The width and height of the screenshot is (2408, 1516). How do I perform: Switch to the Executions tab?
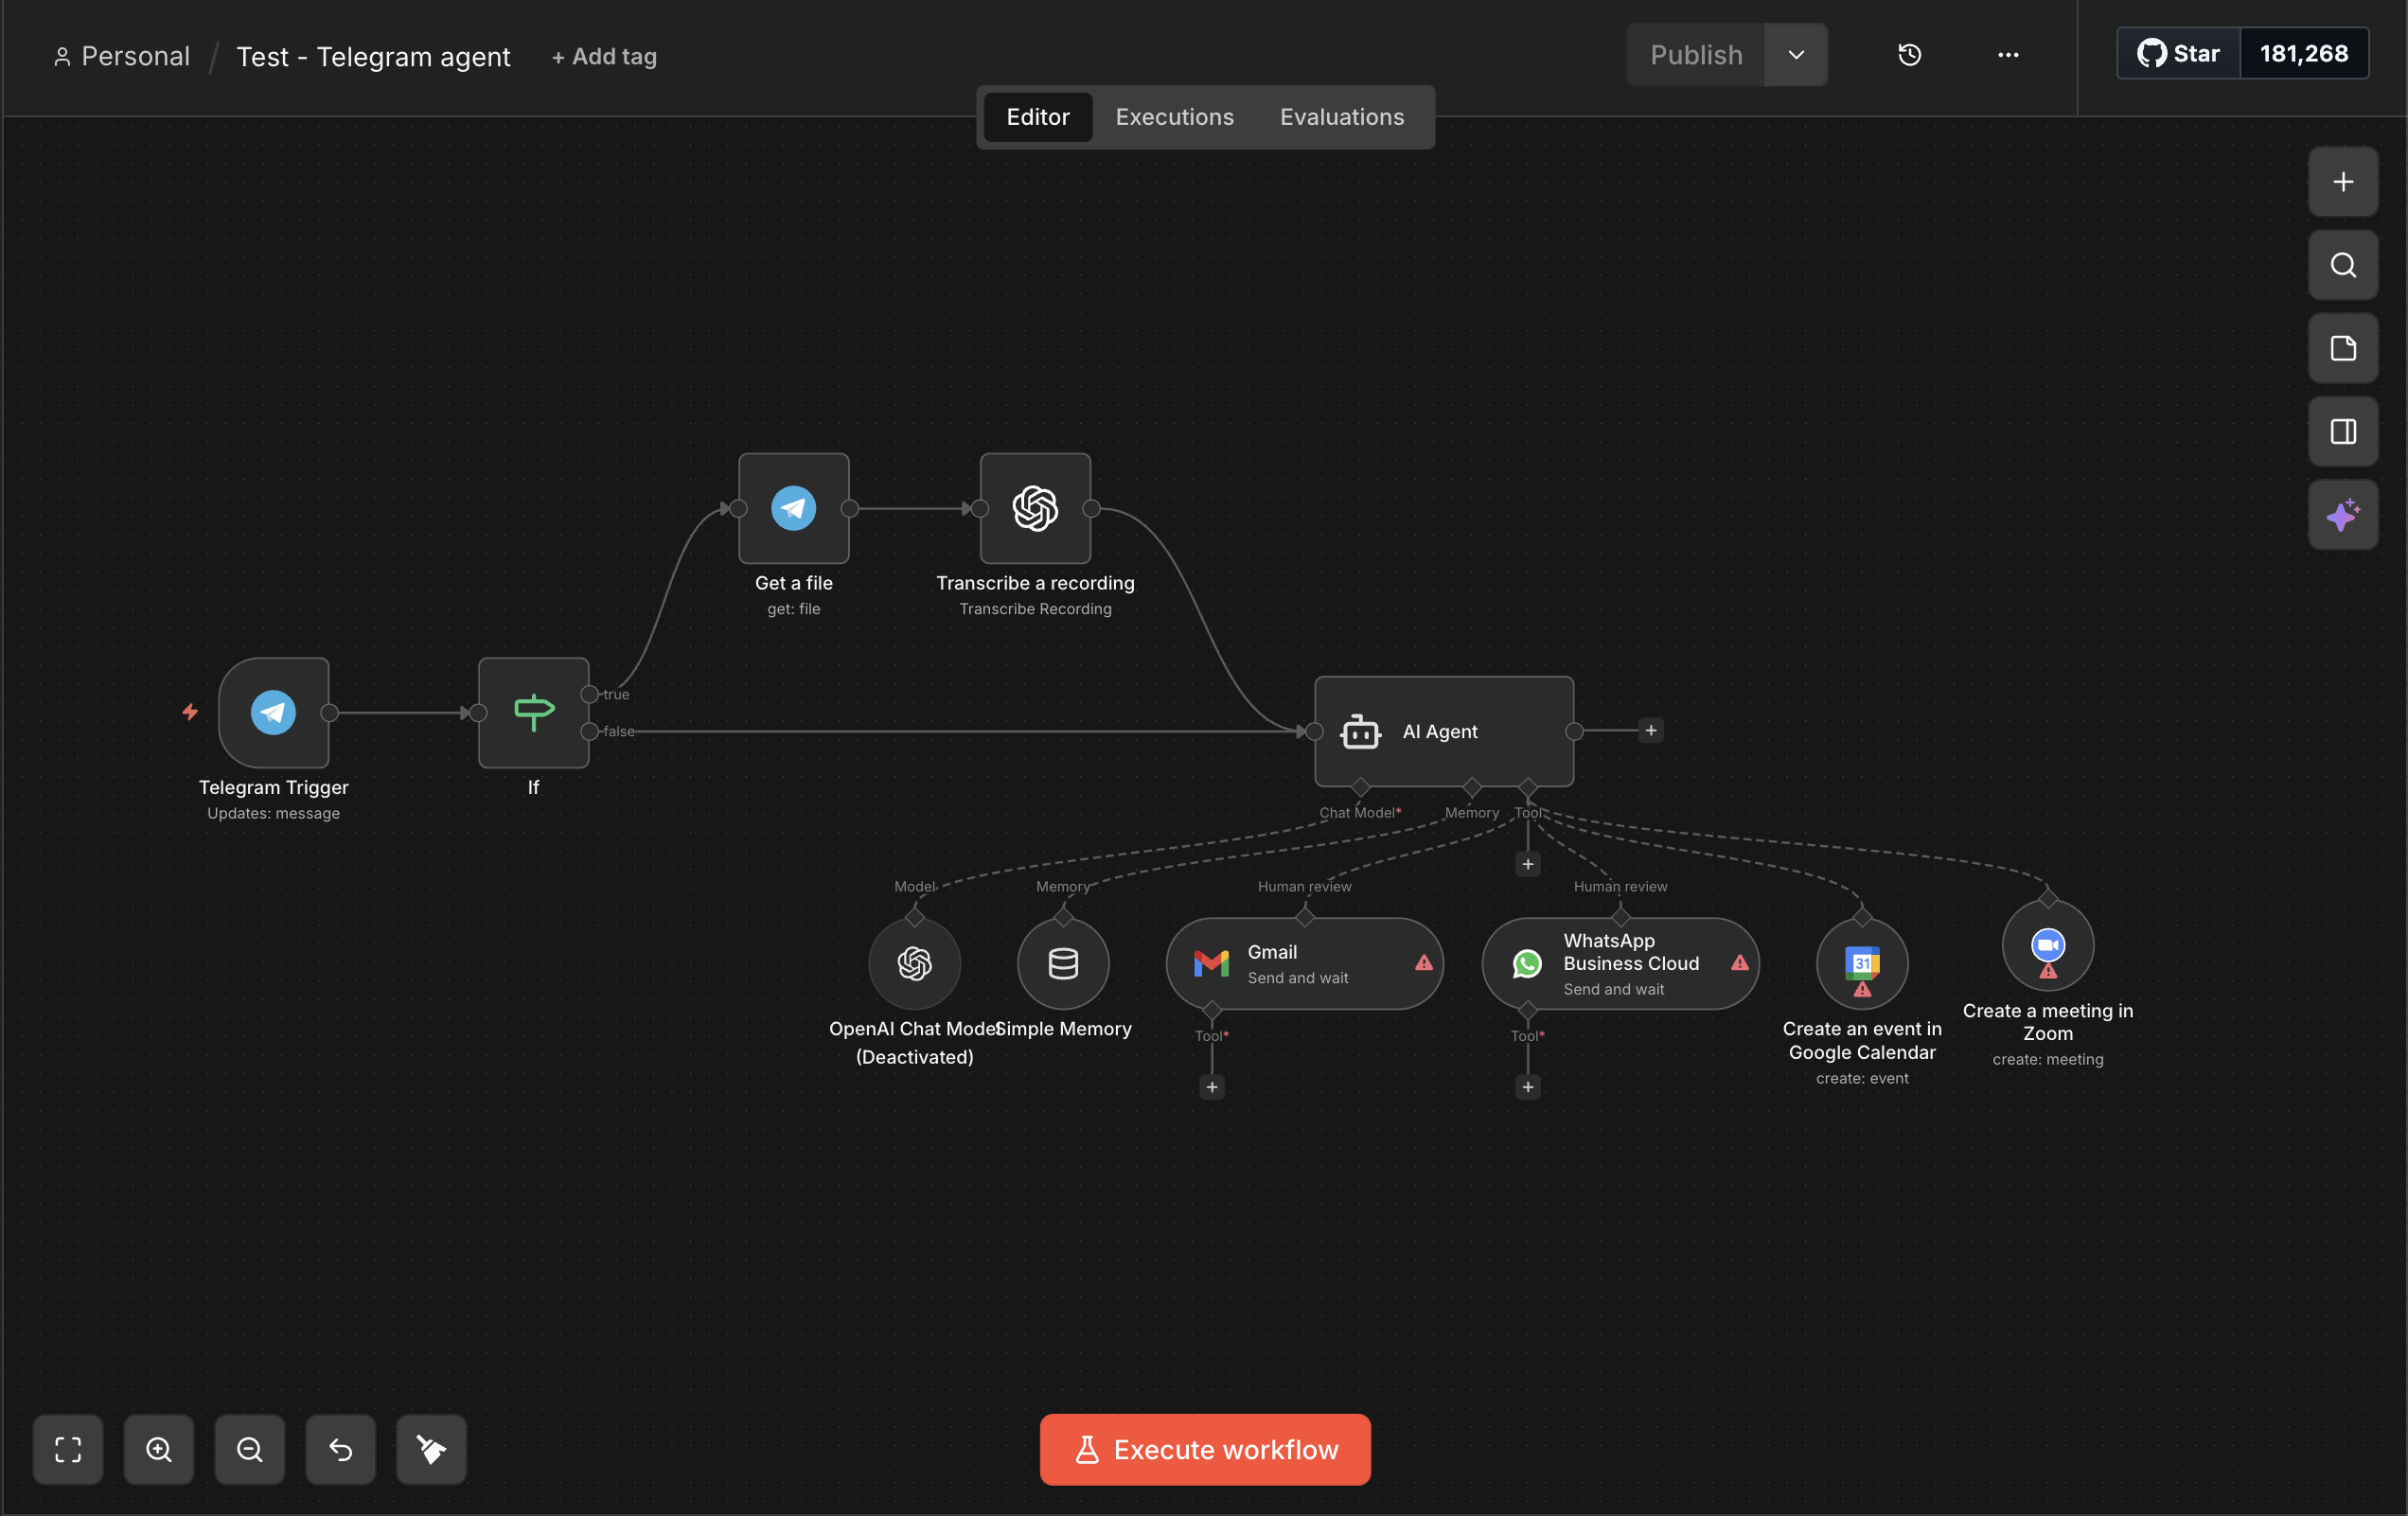[1174, 117]
